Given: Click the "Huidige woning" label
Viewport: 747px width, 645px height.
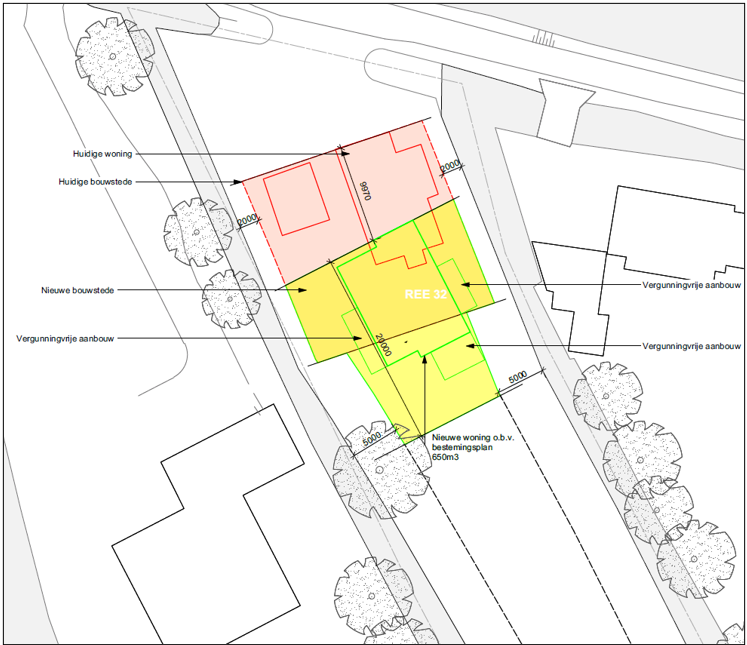Looking at the screenshot, I should pyautogui.click(x=102, y=154).
